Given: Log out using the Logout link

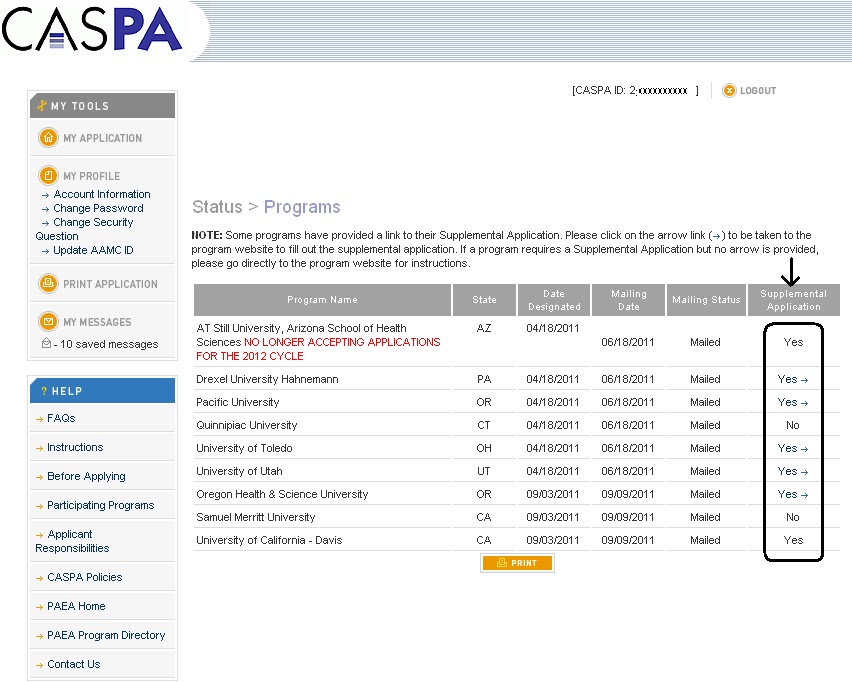Looking at the screenshot, I should coord(758,91).
